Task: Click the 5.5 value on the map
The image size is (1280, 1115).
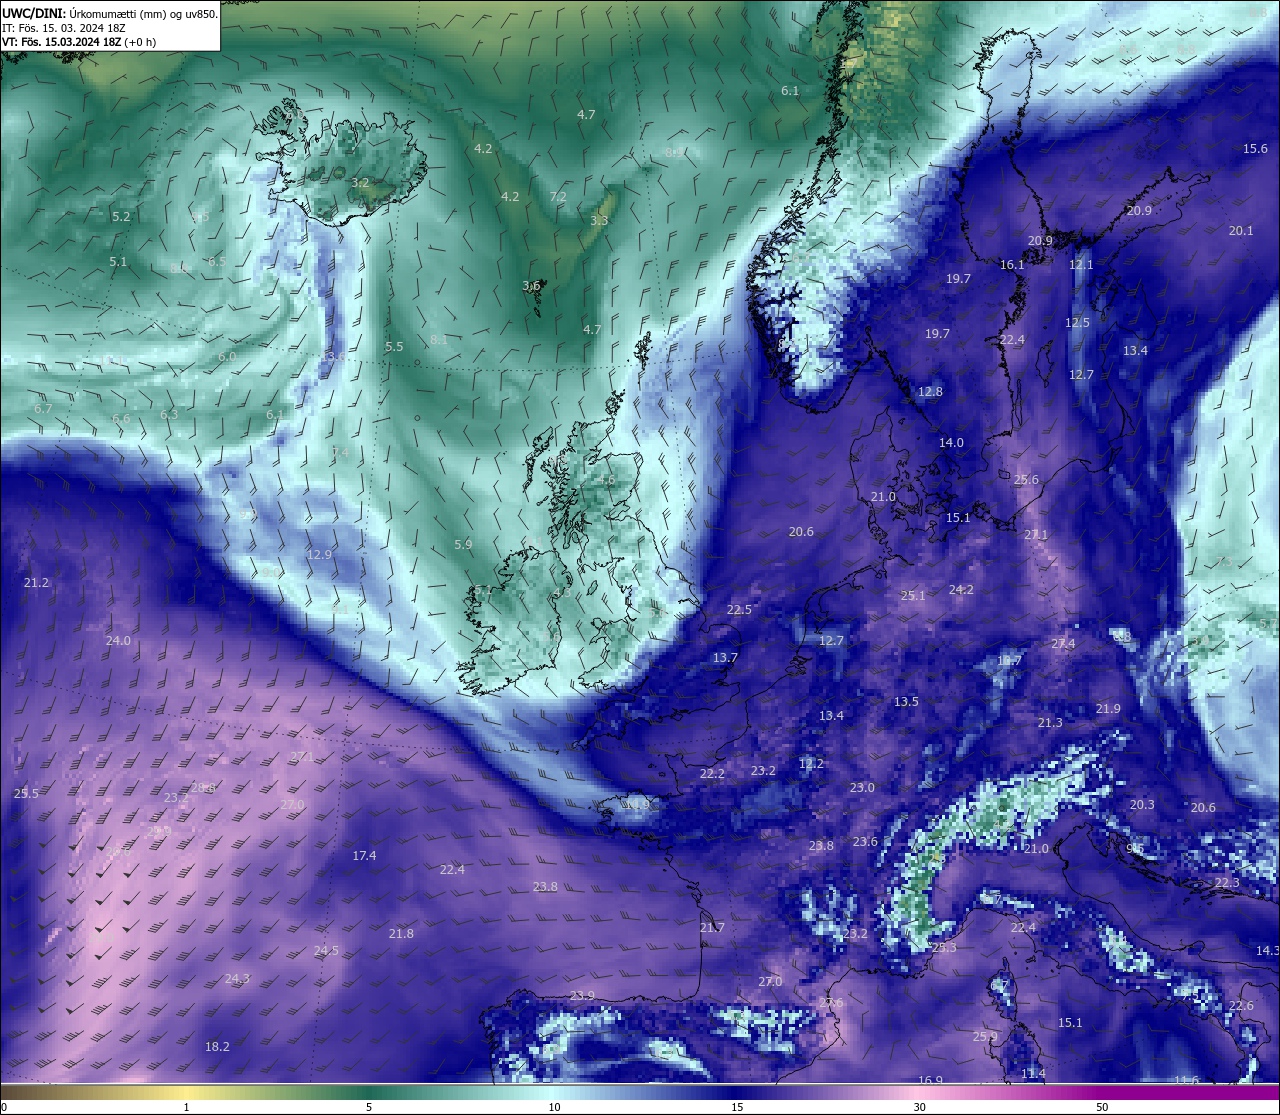Action: [394, 347]
